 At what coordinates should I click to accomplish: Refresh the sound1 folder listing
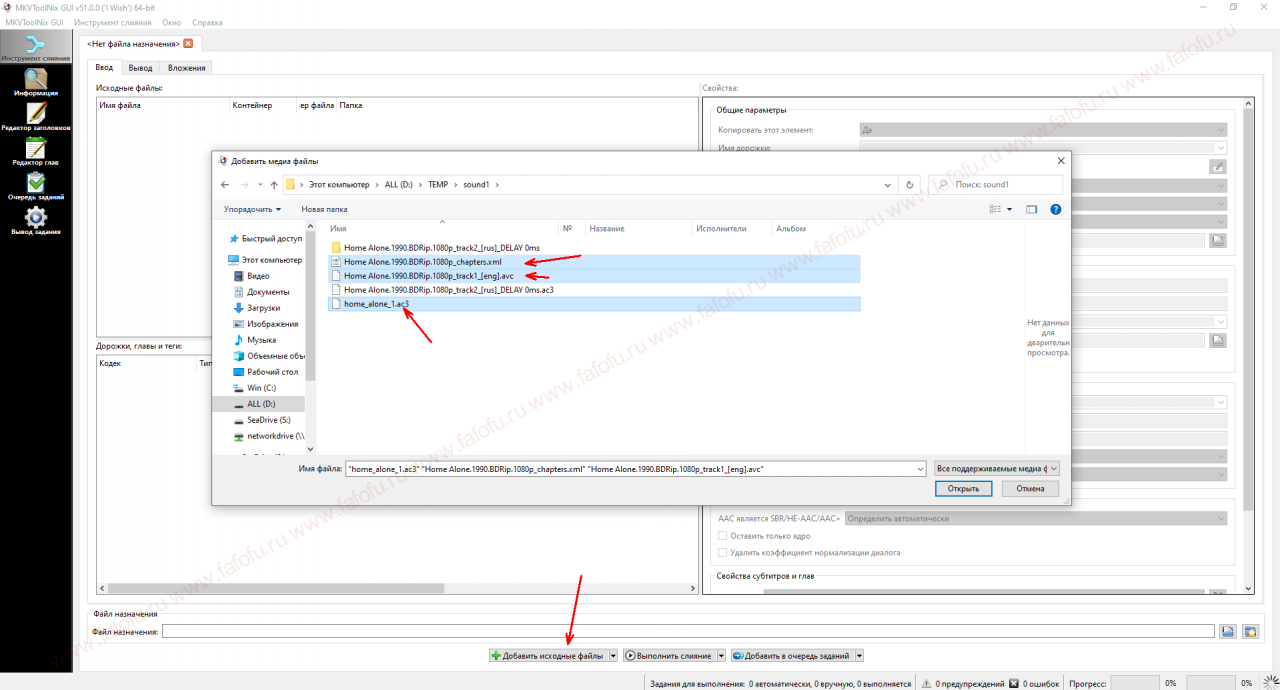click(909, 185)
